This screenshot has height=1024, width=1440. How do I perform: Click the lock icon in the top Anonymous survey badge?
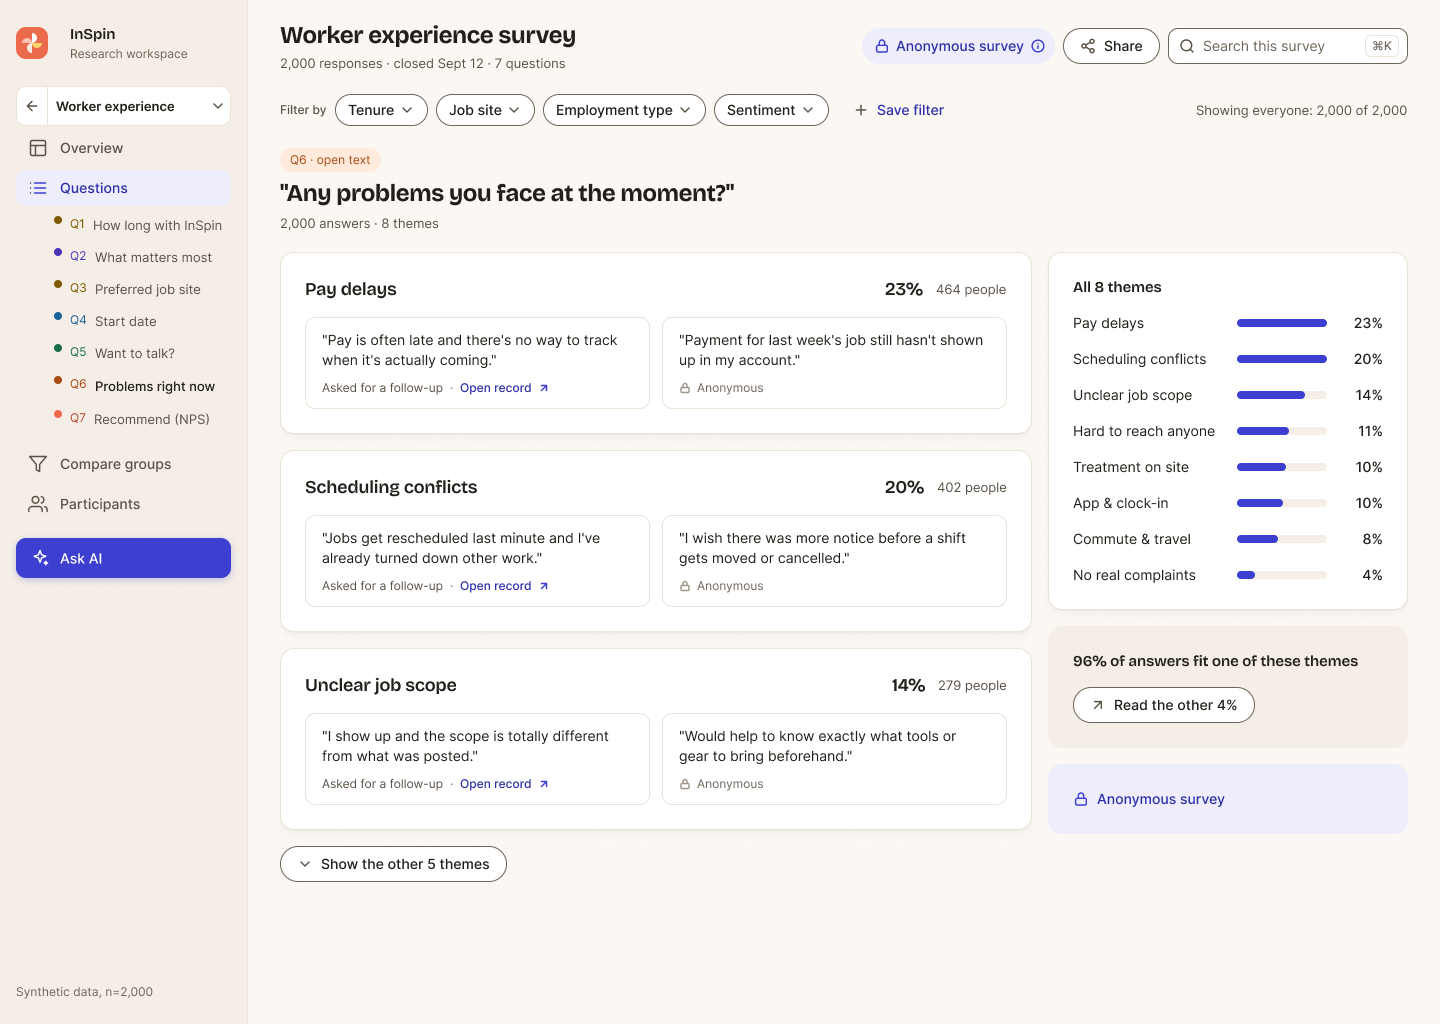click(x=882, y=46)
